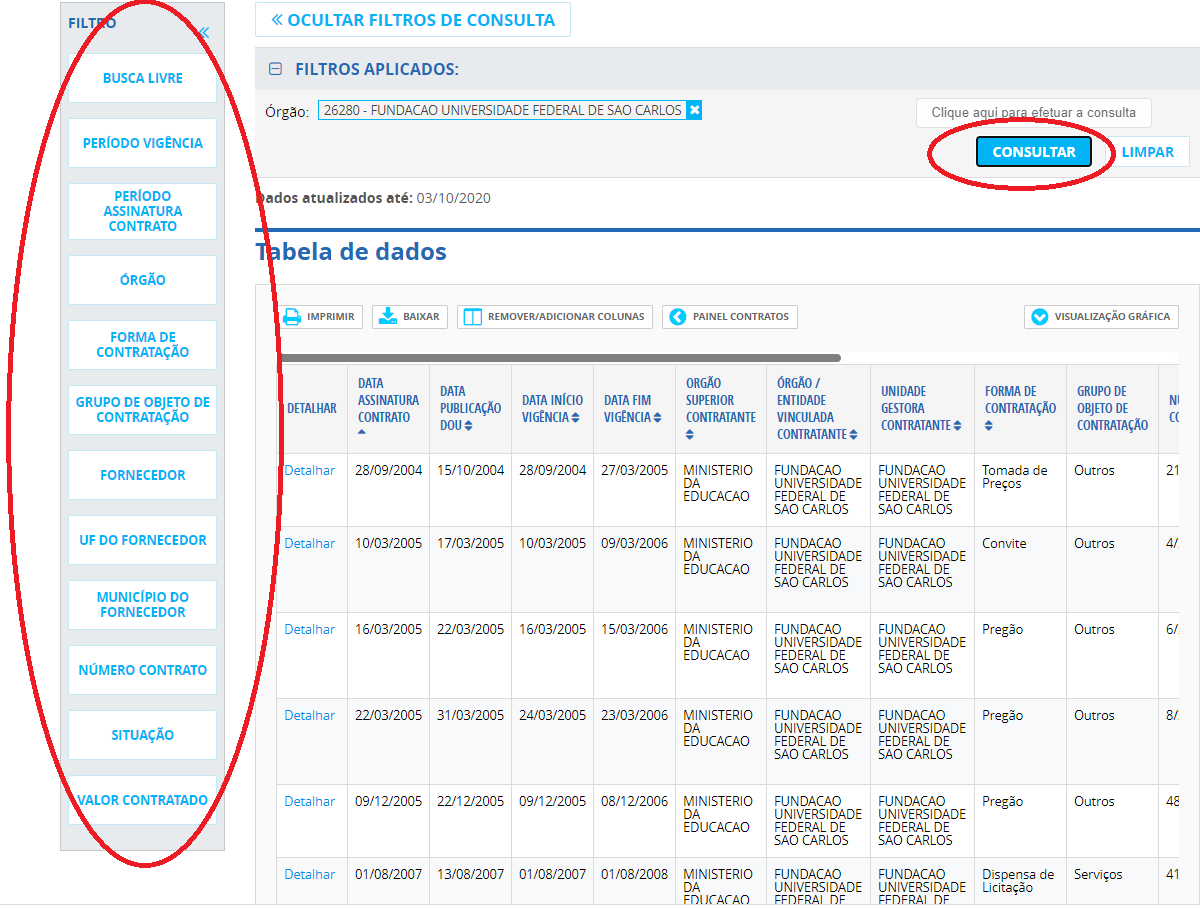Expand Visualização Gráfica view

[x=1101, y=317]
